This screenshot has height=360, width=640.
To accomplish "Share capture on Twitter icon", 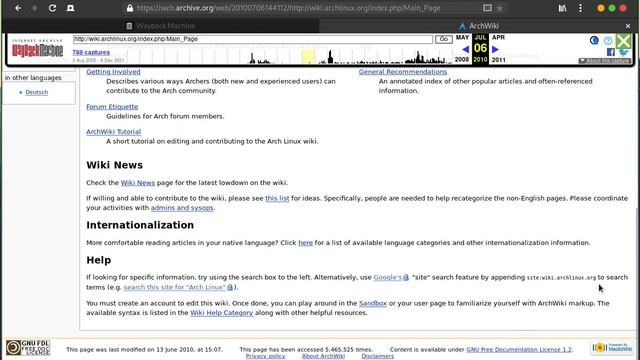I will click(624, 52).
